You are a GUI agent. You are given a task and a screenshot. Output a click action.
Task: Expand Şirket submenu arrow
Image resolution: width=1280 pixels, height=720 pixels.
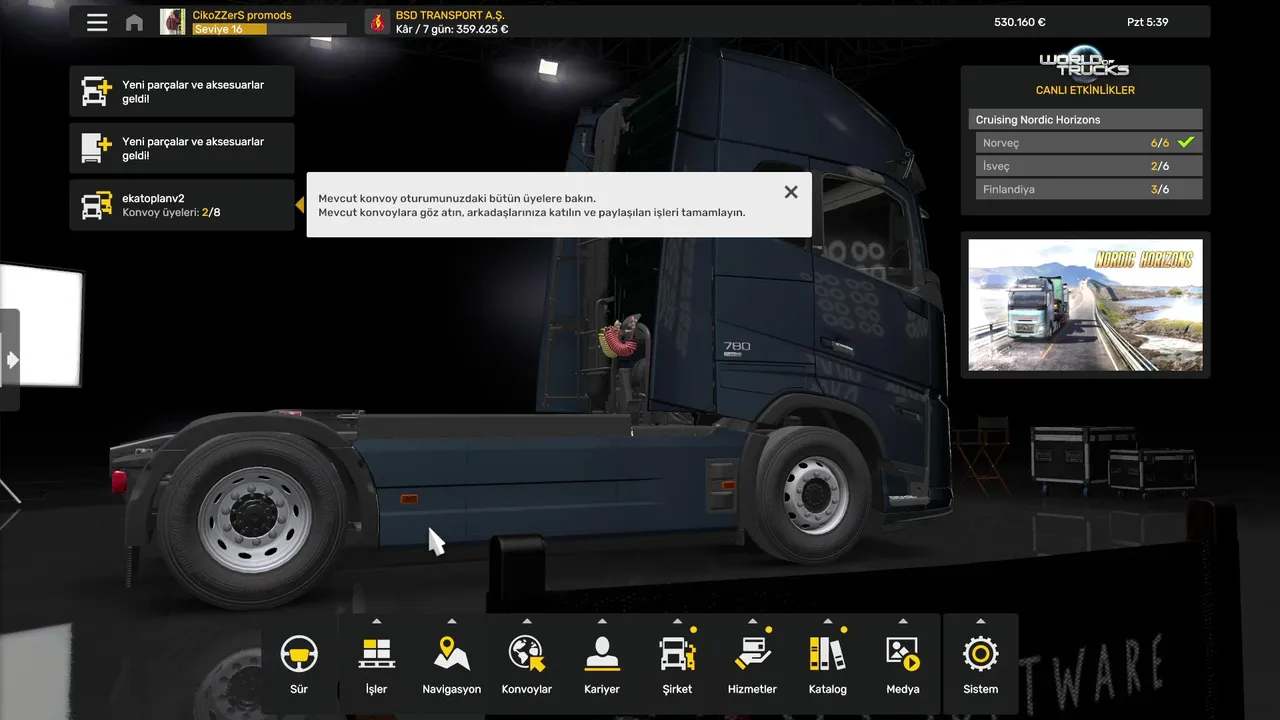(677, 621)
